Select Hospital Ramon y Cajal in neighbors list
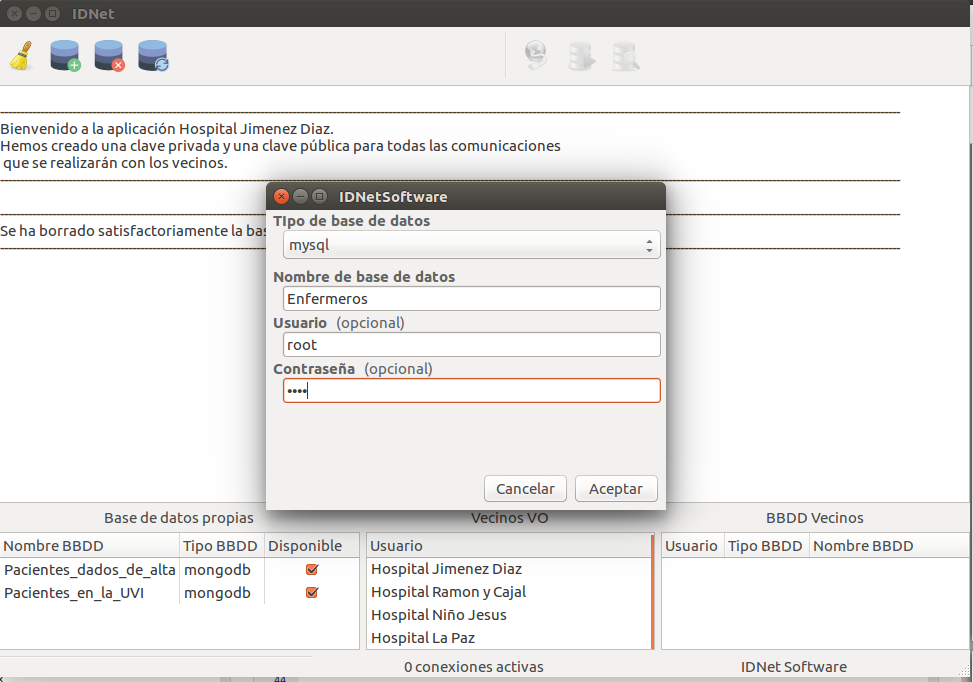 [x=448, y=592]
